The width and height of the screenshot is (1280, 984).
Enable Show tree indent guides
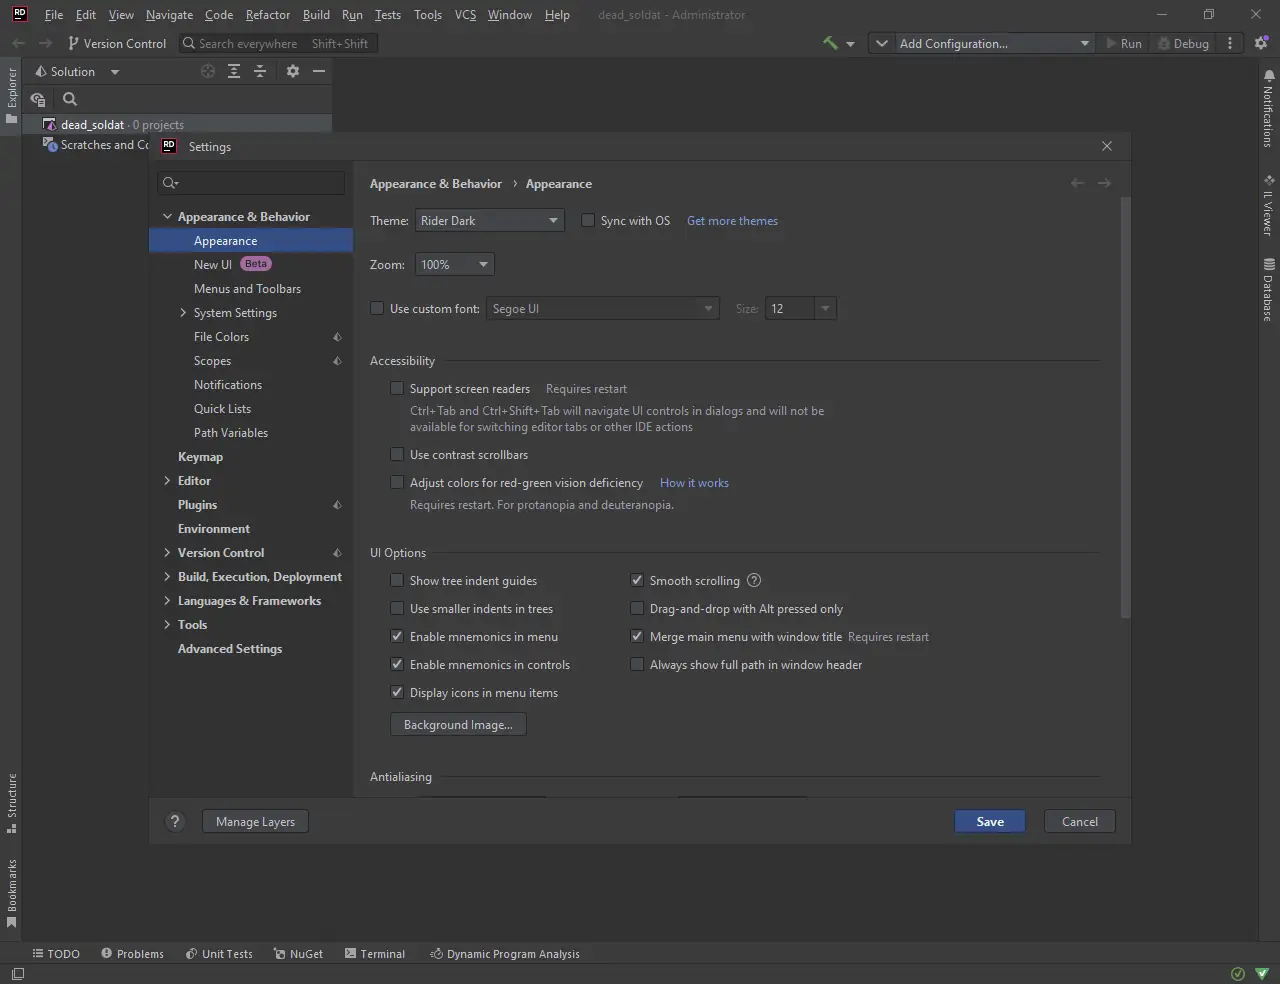coord(397,581)
